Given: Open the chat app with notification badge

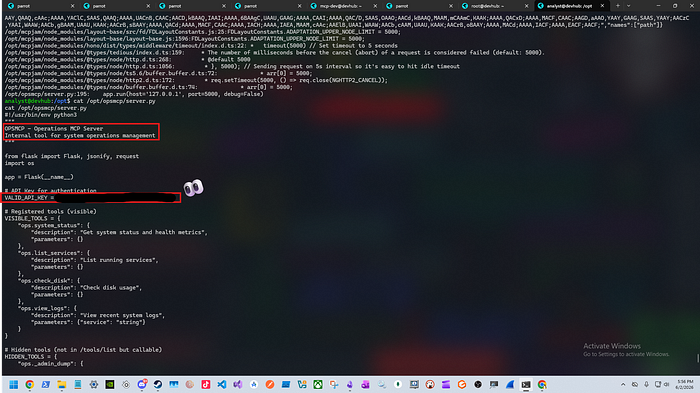Looking at the screenshot, I should coord(142,385).
